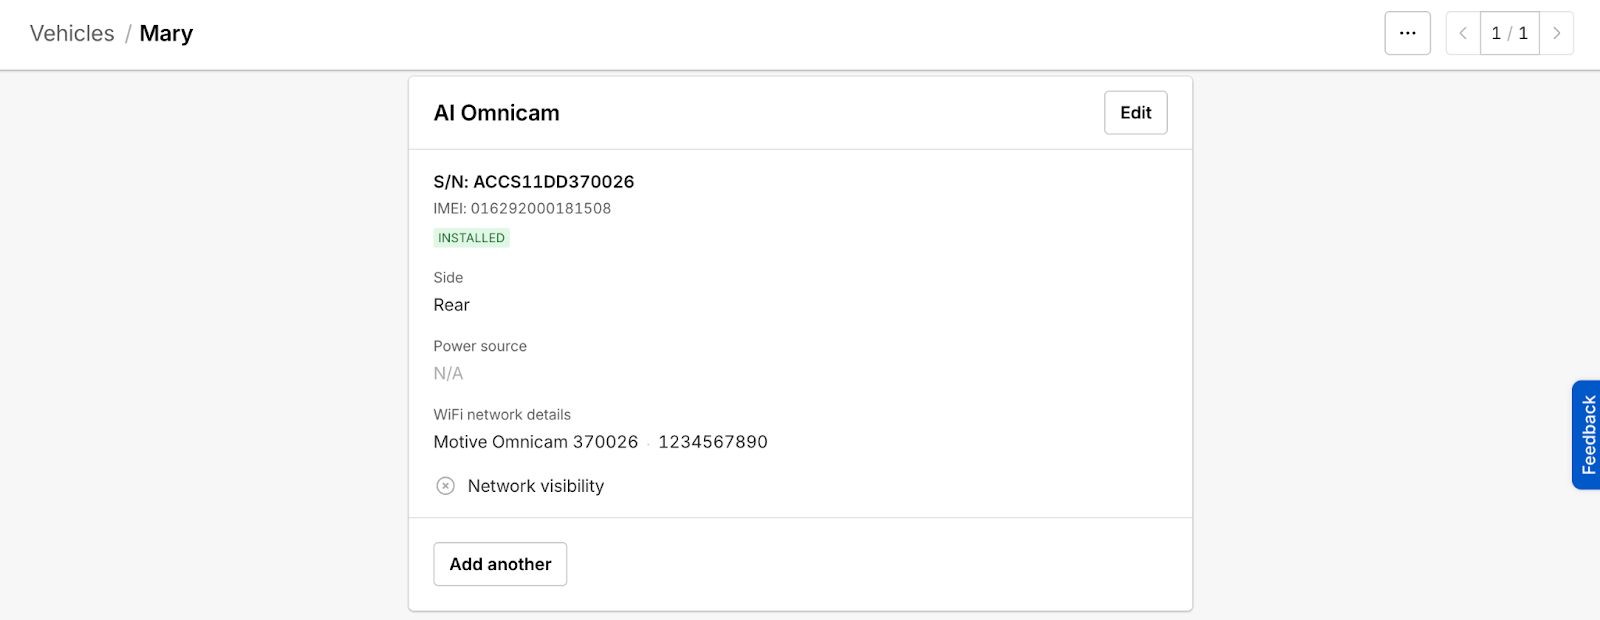Open the blue Feedback side tab
This screenshot has width=1600, height=620.
[1587, 435]
